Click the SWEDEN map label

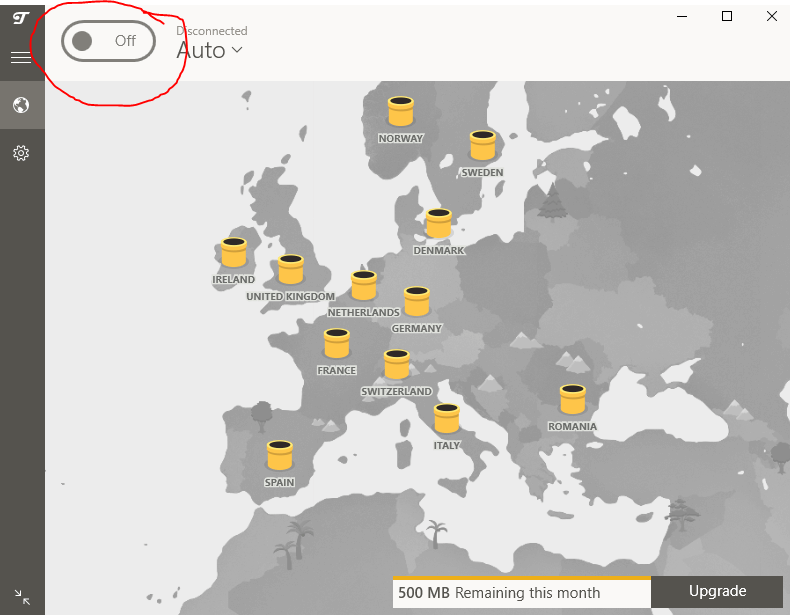[x=482, y=173]
